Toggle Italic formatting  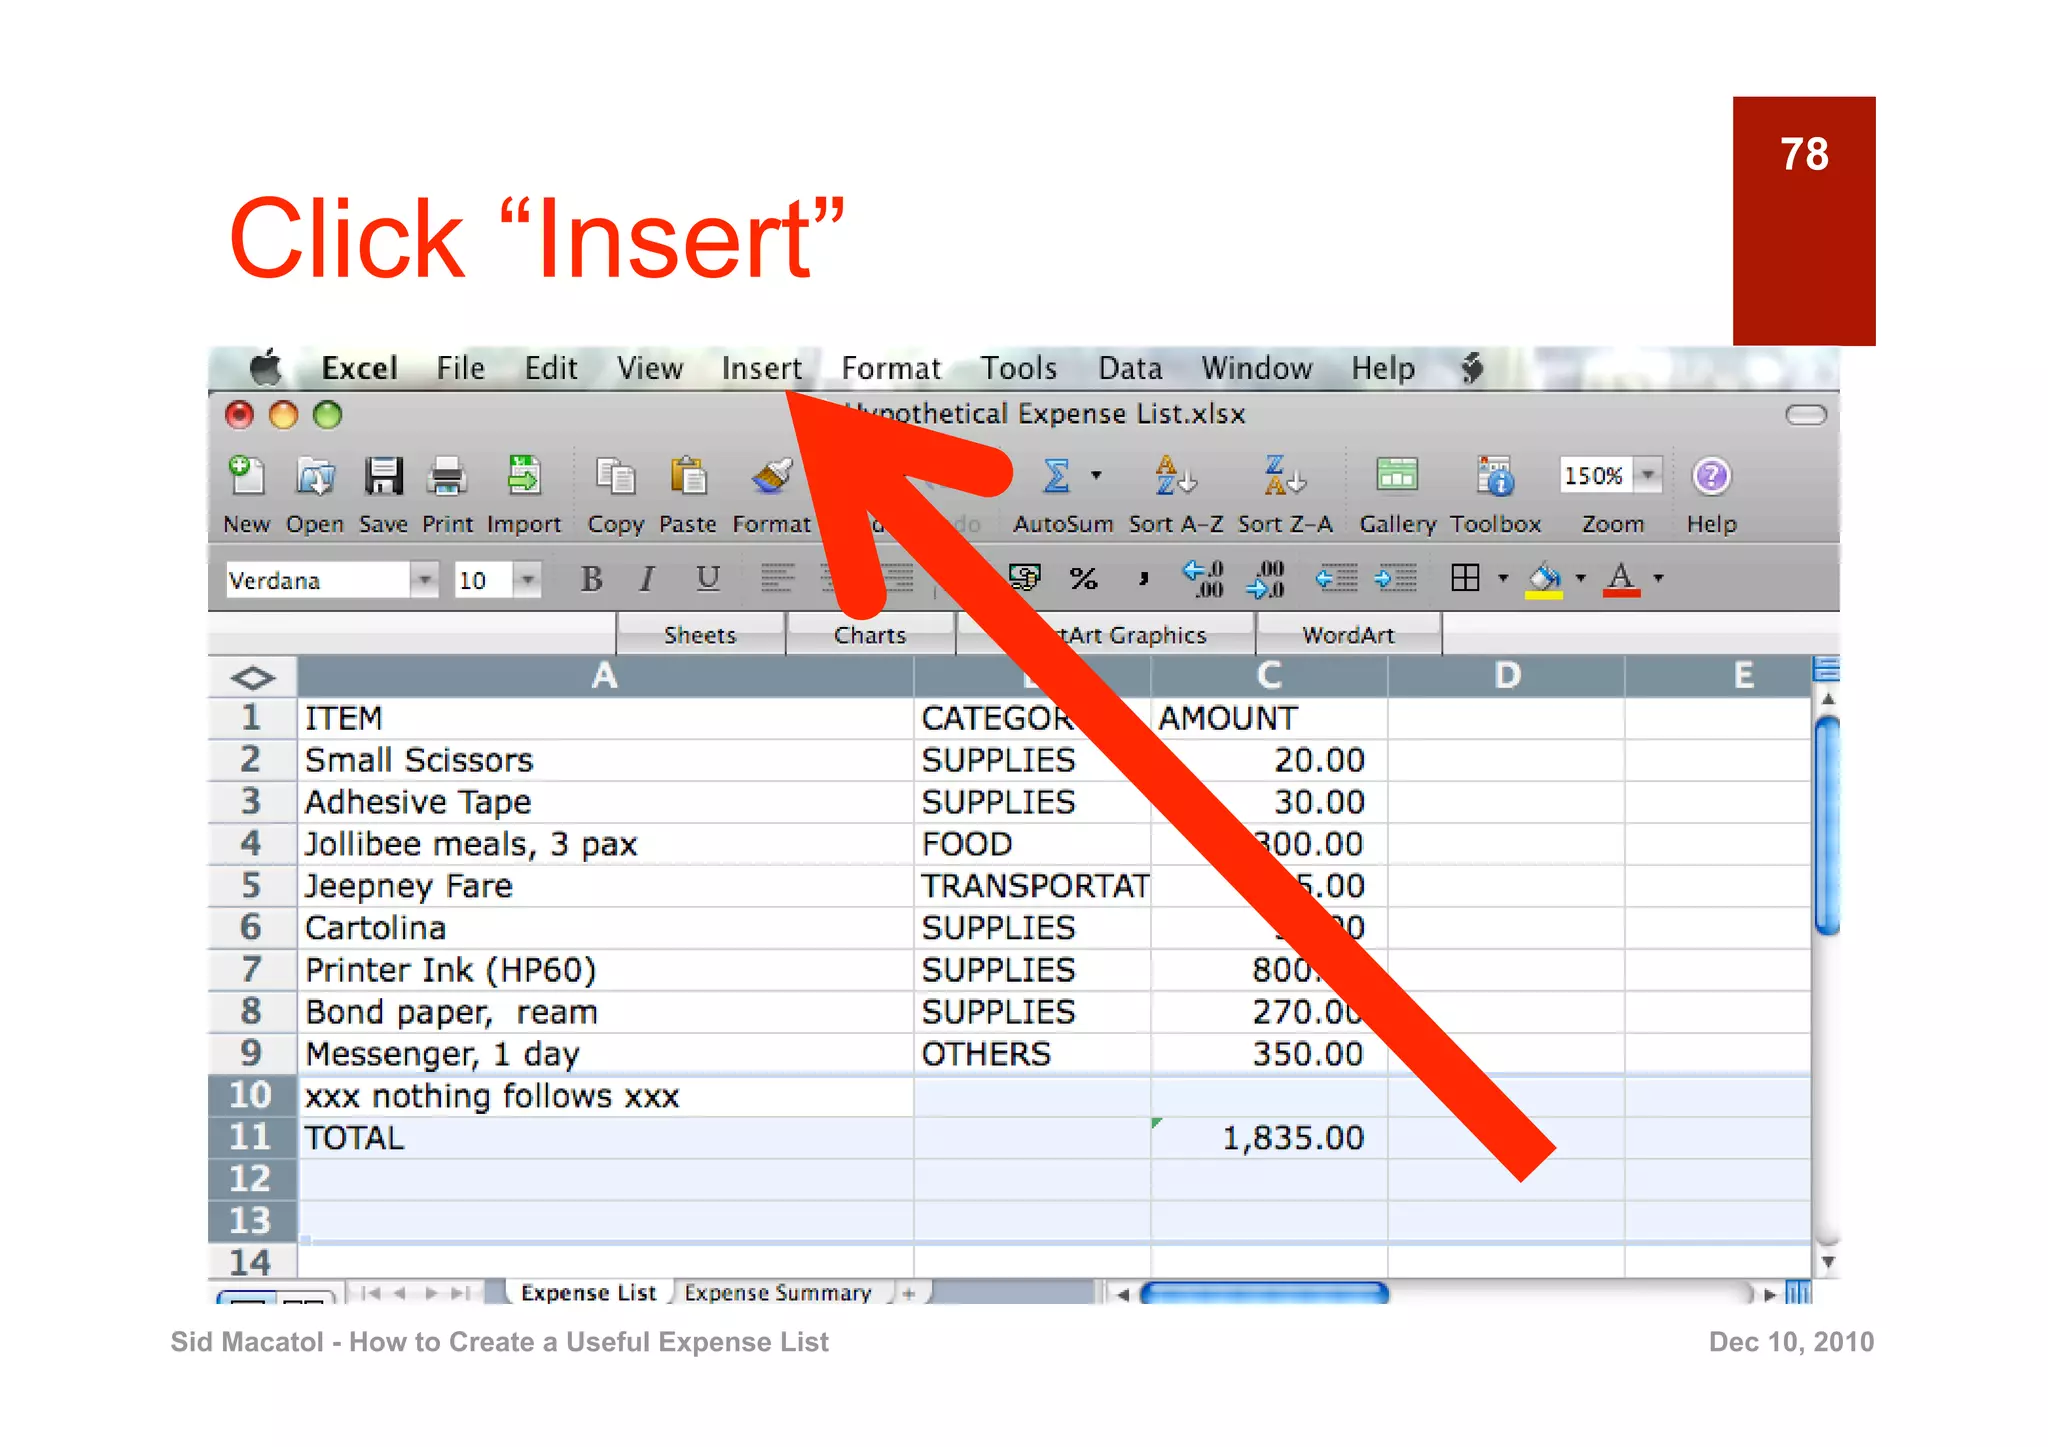pyautogui.click(x=648, y=578)
